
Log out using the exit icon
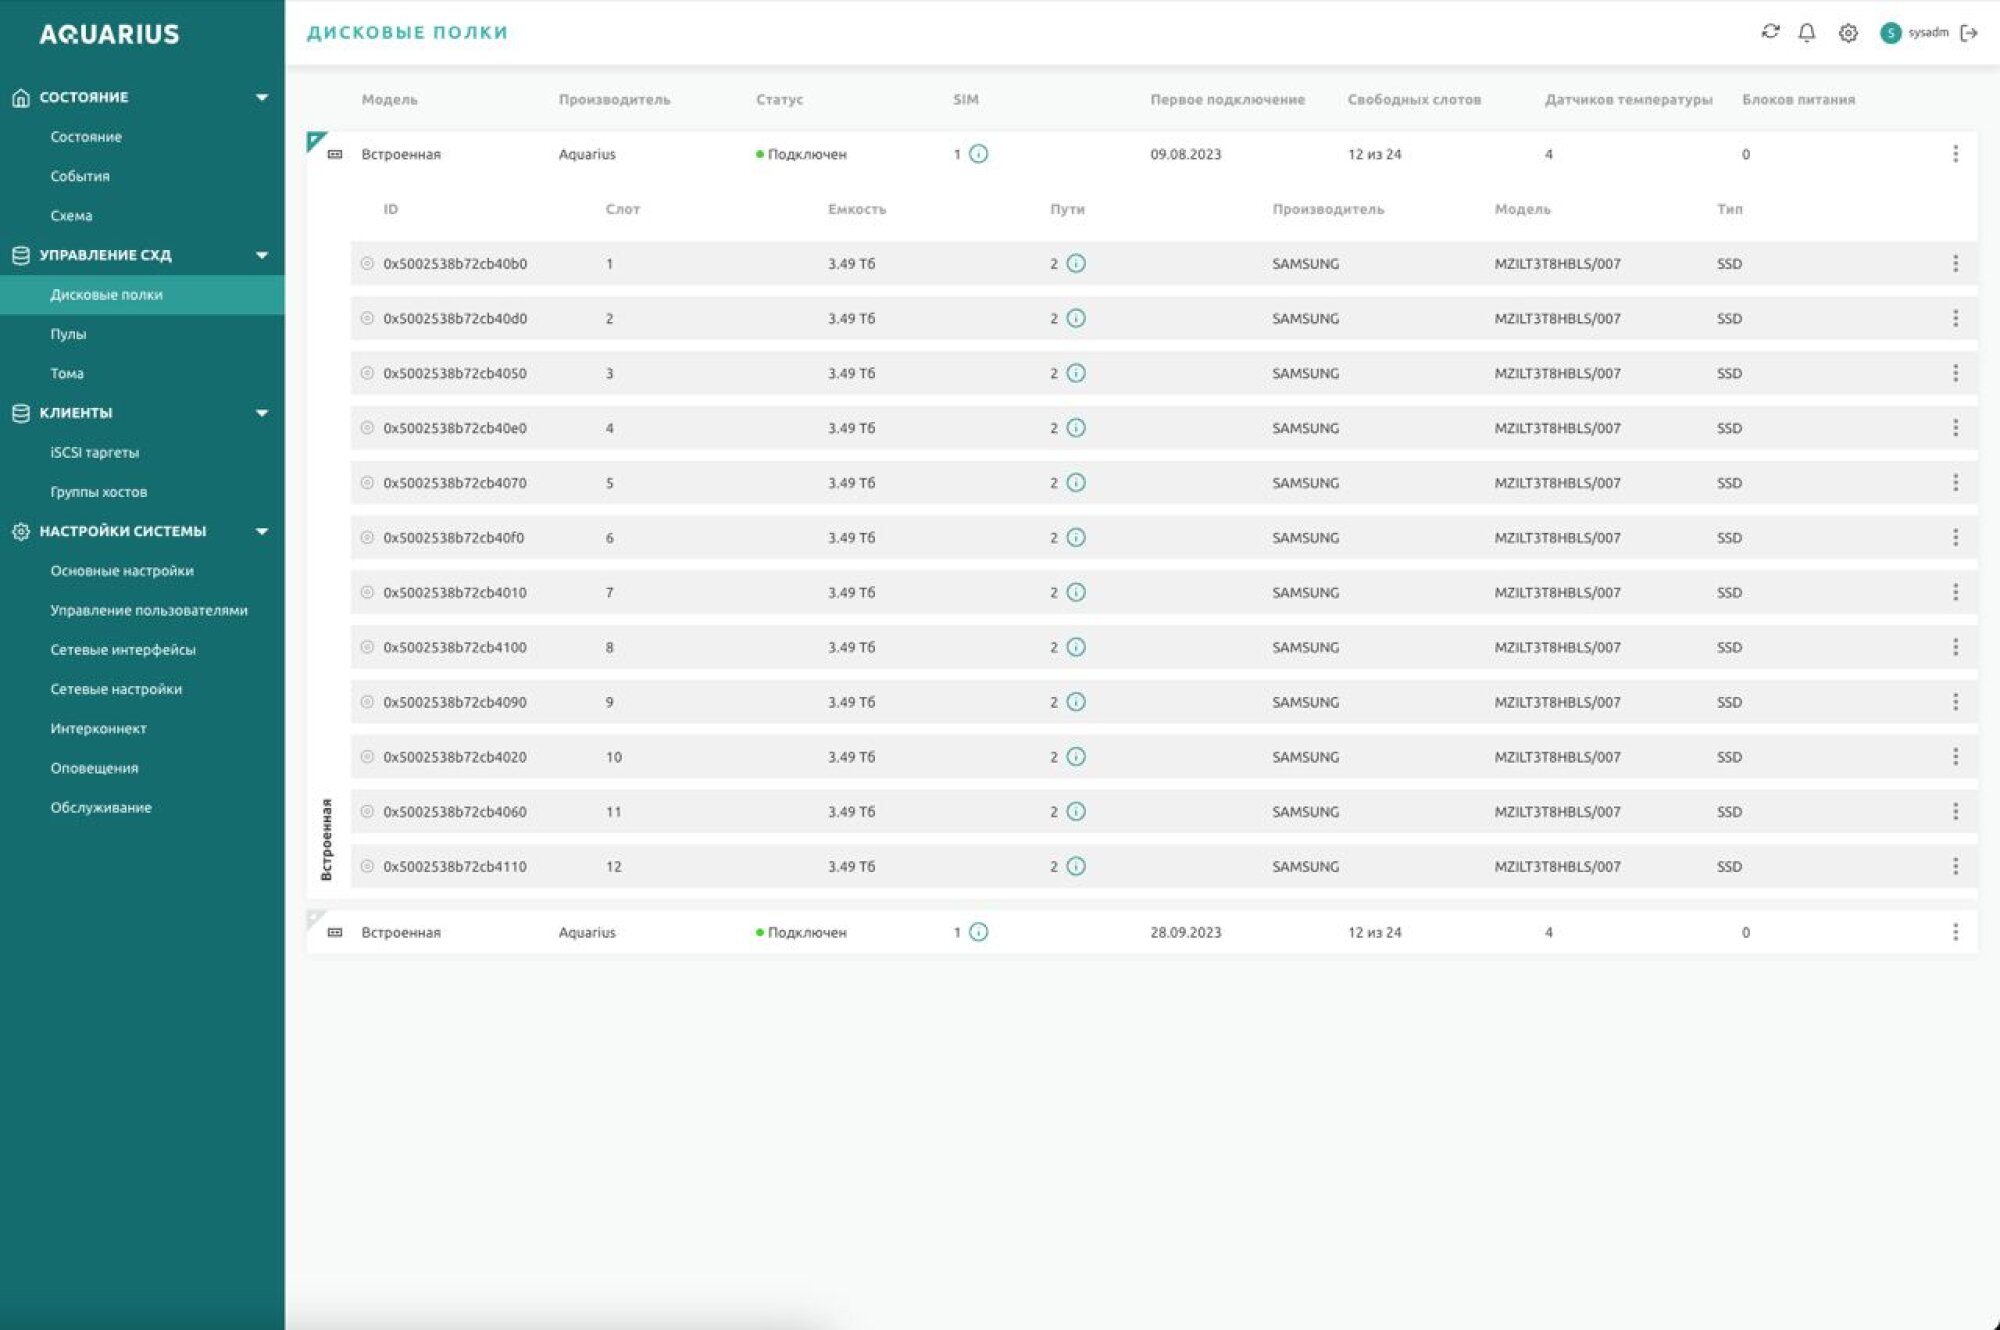click(x=1969, y=33)
